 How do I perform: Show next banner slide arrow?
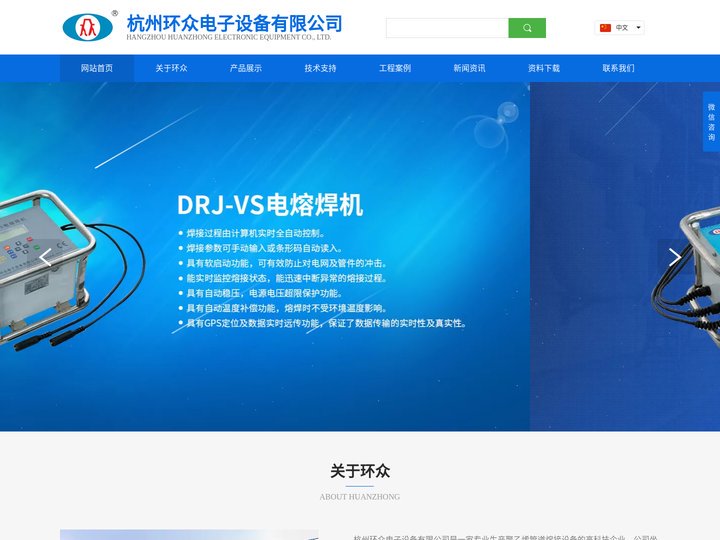tap(674, 257)
